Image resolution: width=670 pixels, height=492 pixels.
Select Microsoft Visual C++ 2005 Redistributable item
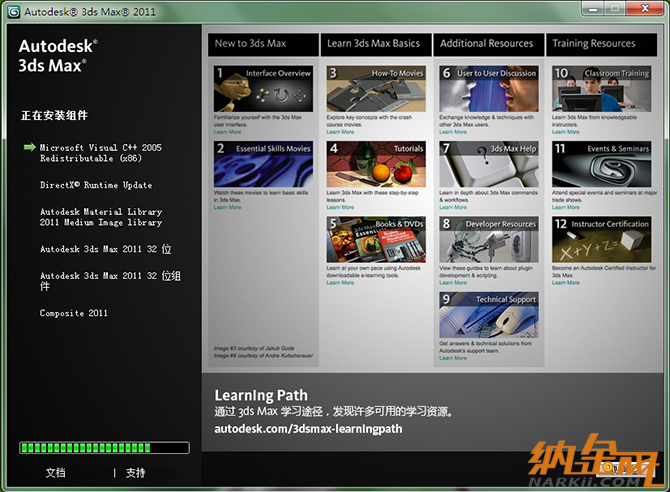(101, 153)
